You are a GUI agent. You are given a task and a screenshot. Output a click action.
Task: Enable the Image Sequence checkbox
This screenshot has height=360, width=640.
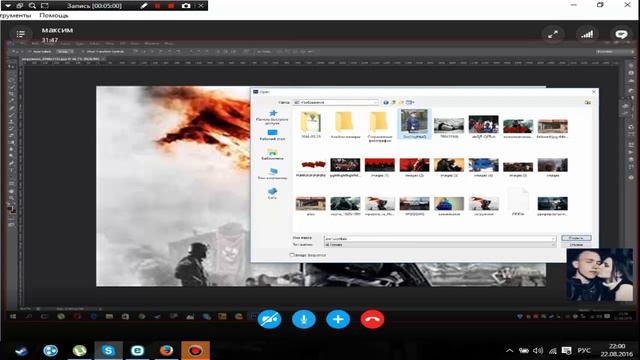point(292,255)
